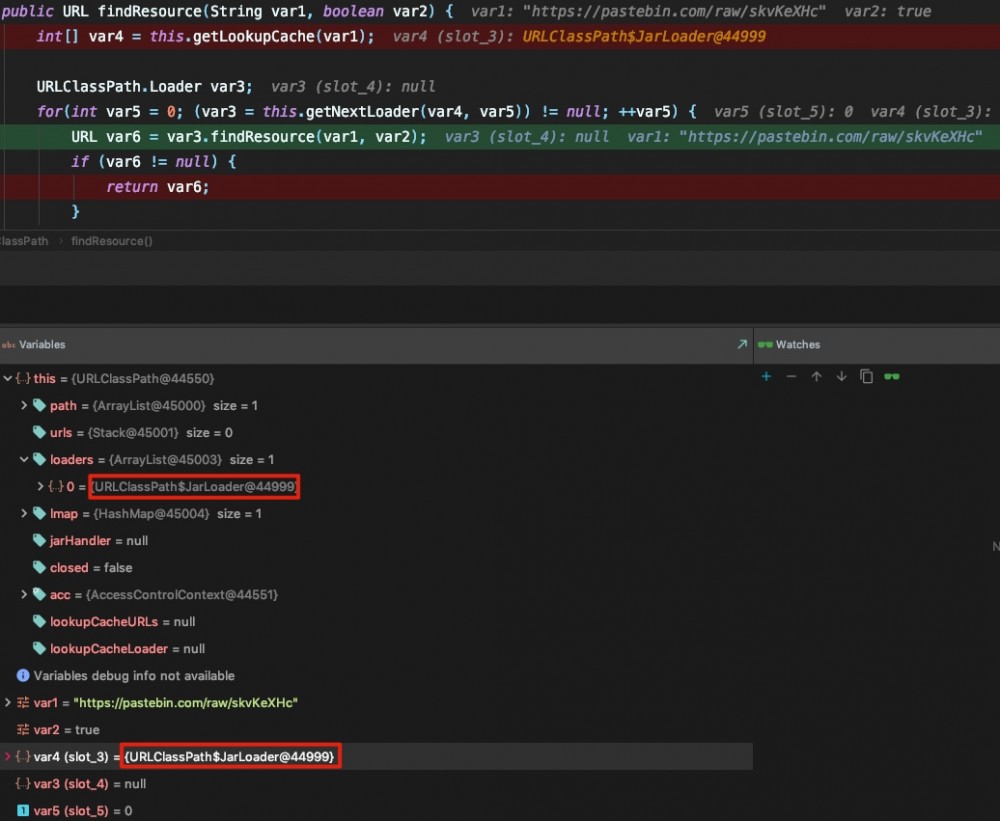Viewport: 1000px width, 821px height.
Task: Select the highlighted var4 JarLoader value
Action: coord(230,756)
